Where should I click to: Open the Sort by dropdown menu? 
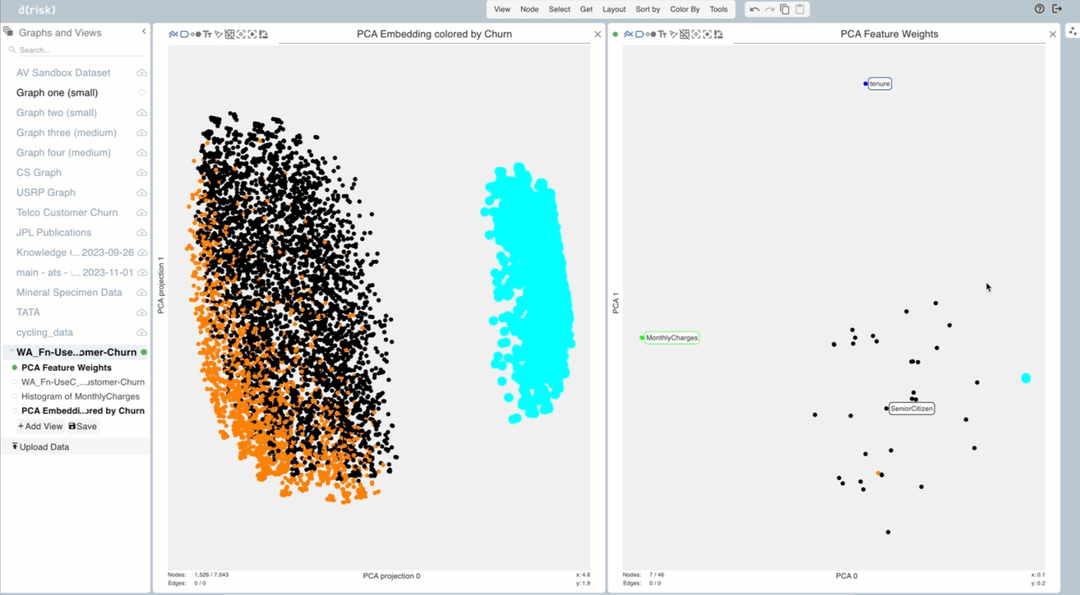click(x=648, y=9)
